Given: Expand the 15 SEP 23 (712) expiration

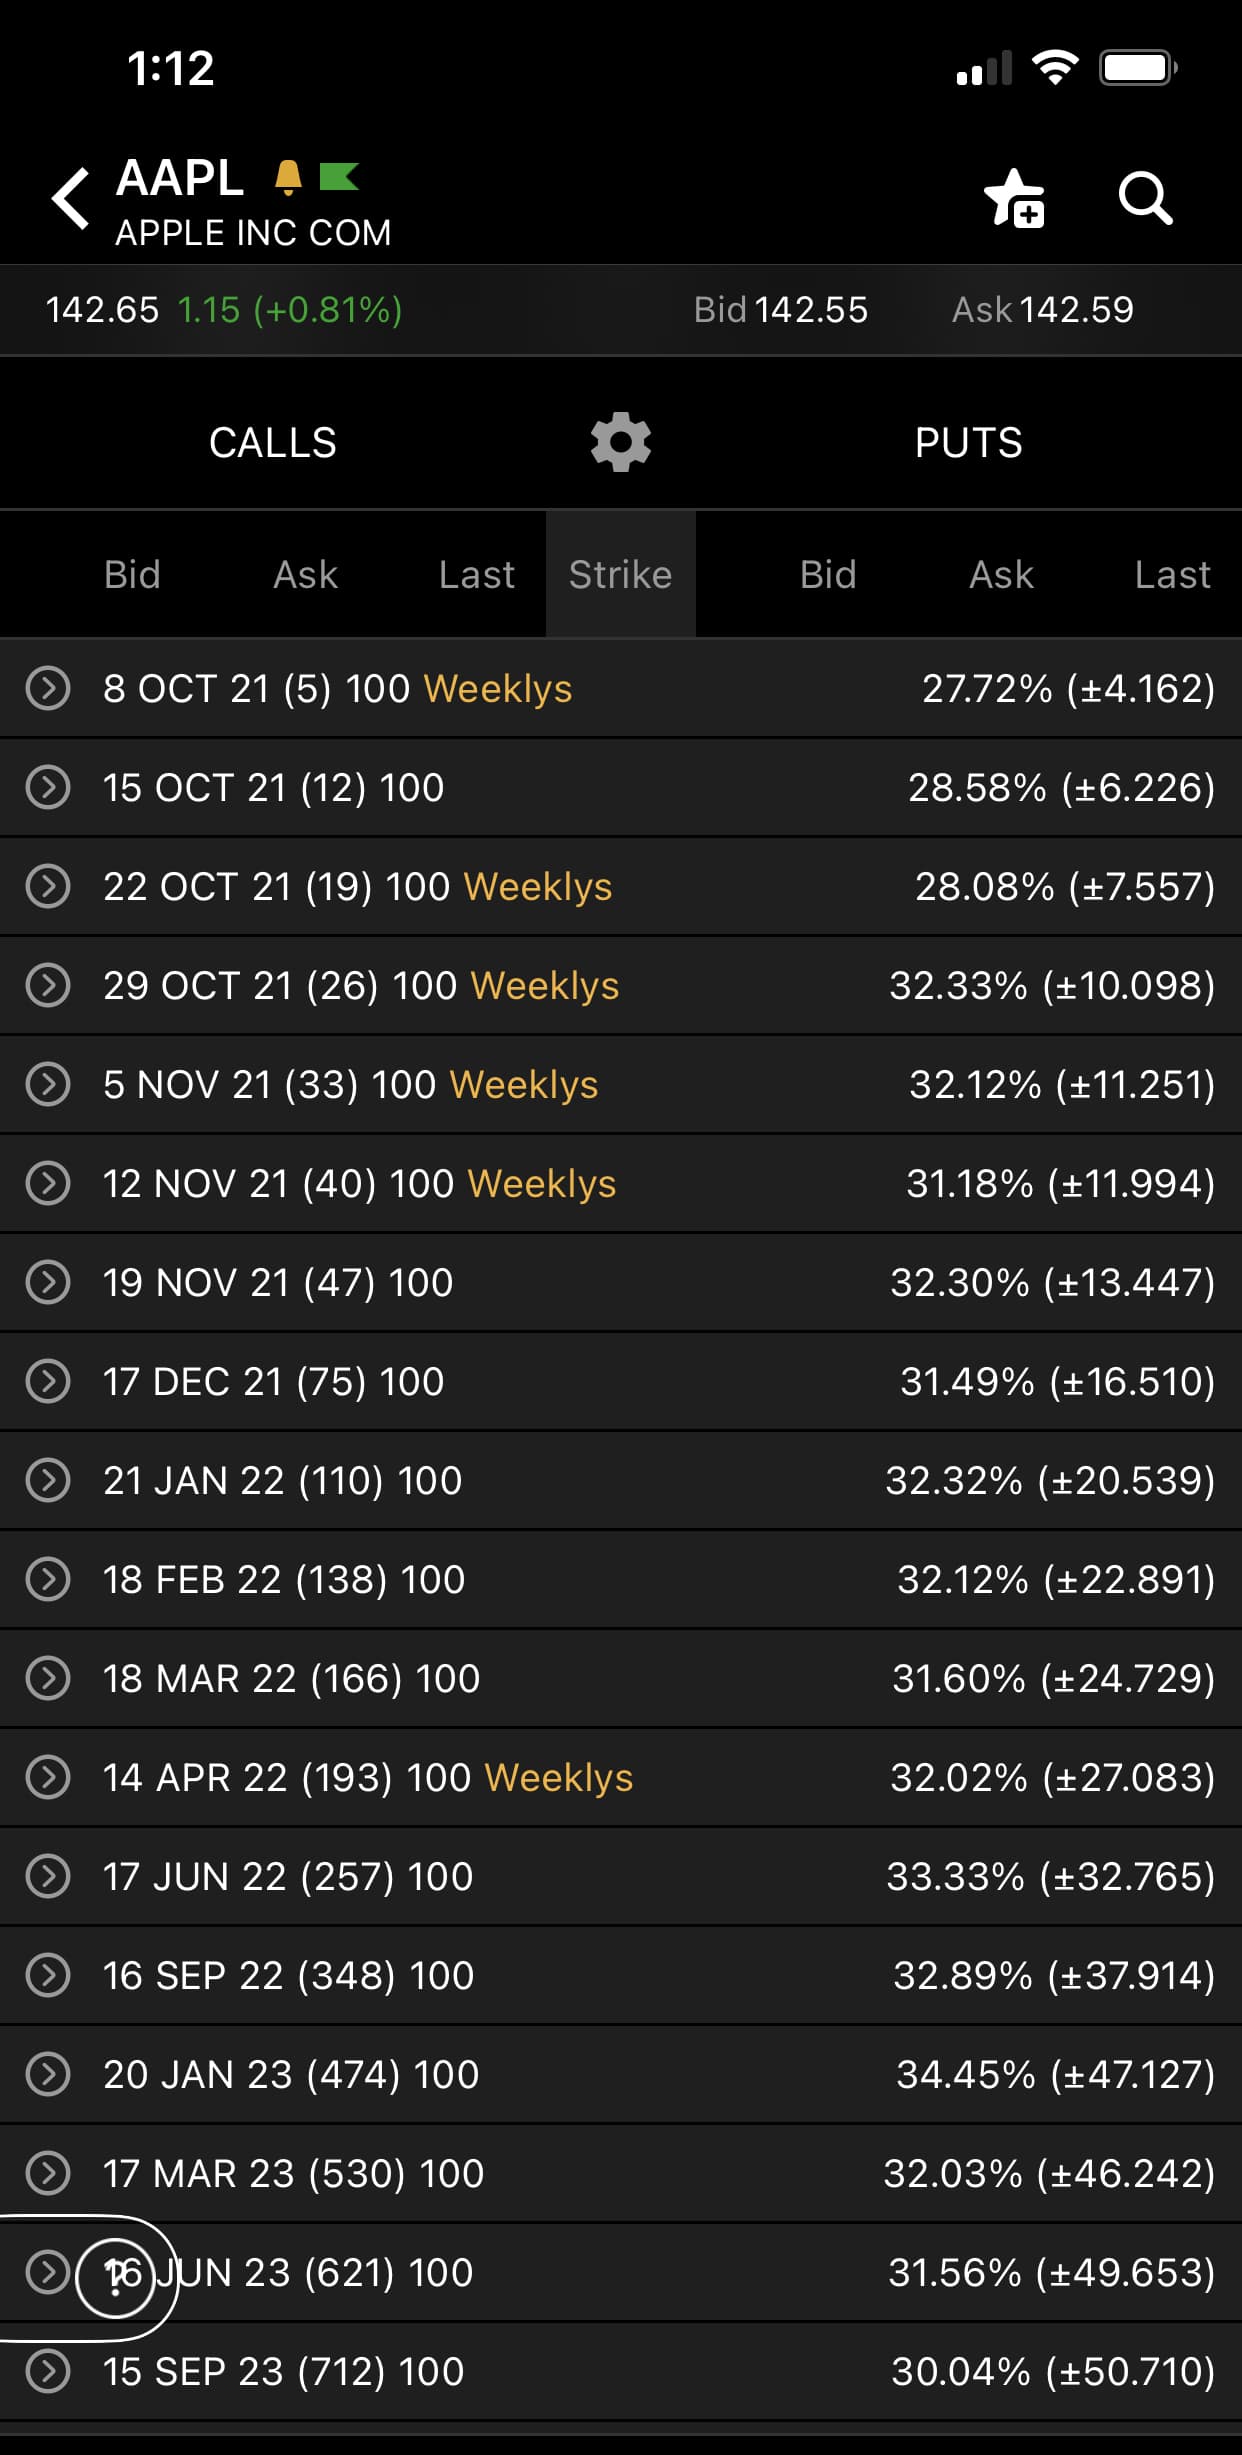Looking at the screenshot, I should [48, 2372].
